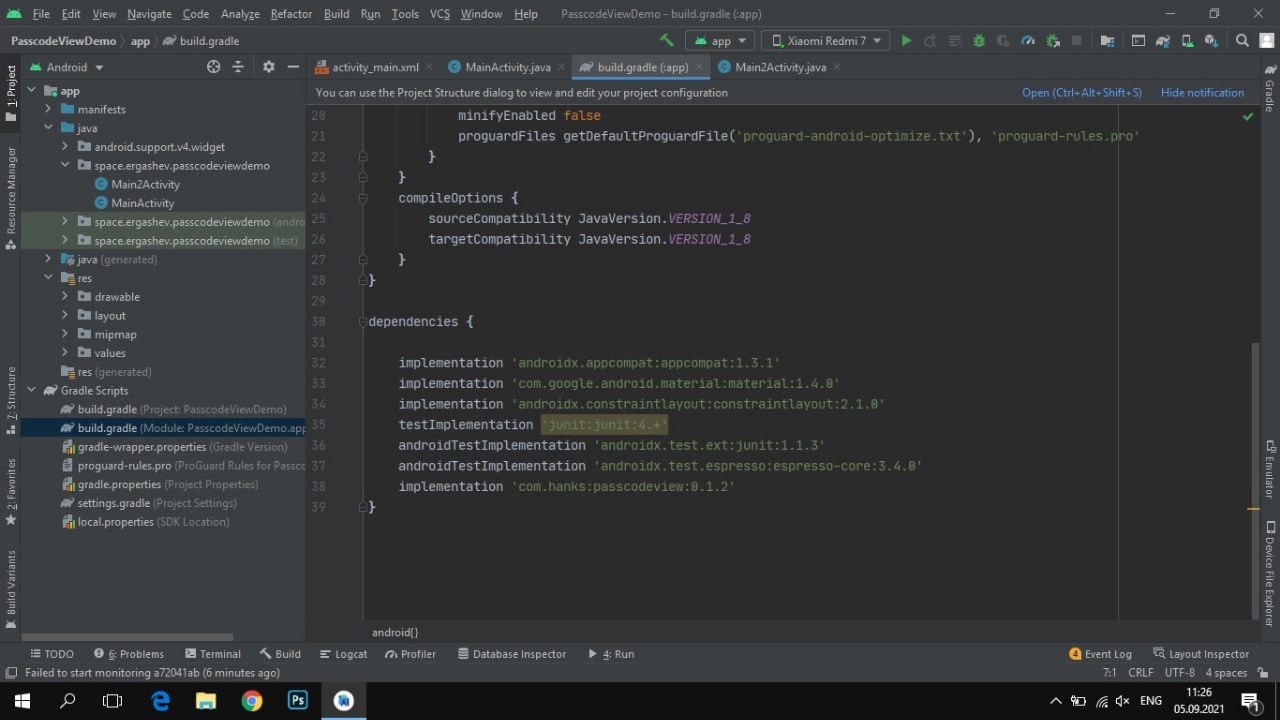The height and width of the screenshot is (720, 1280).
Task: Open File Explorer from the taskbar
Action: pyautogui.click(x=206, y=701)
